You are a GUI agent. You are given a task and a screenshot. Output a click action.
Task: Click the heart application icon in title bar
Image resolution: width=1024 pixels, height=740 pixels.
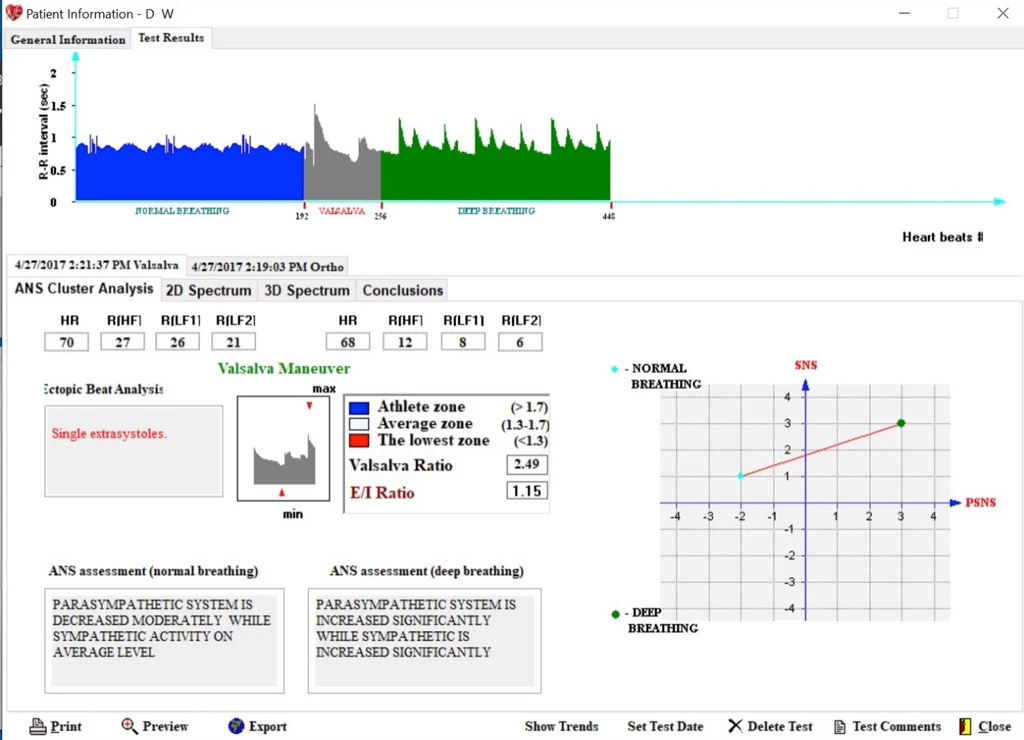(14, 13)
